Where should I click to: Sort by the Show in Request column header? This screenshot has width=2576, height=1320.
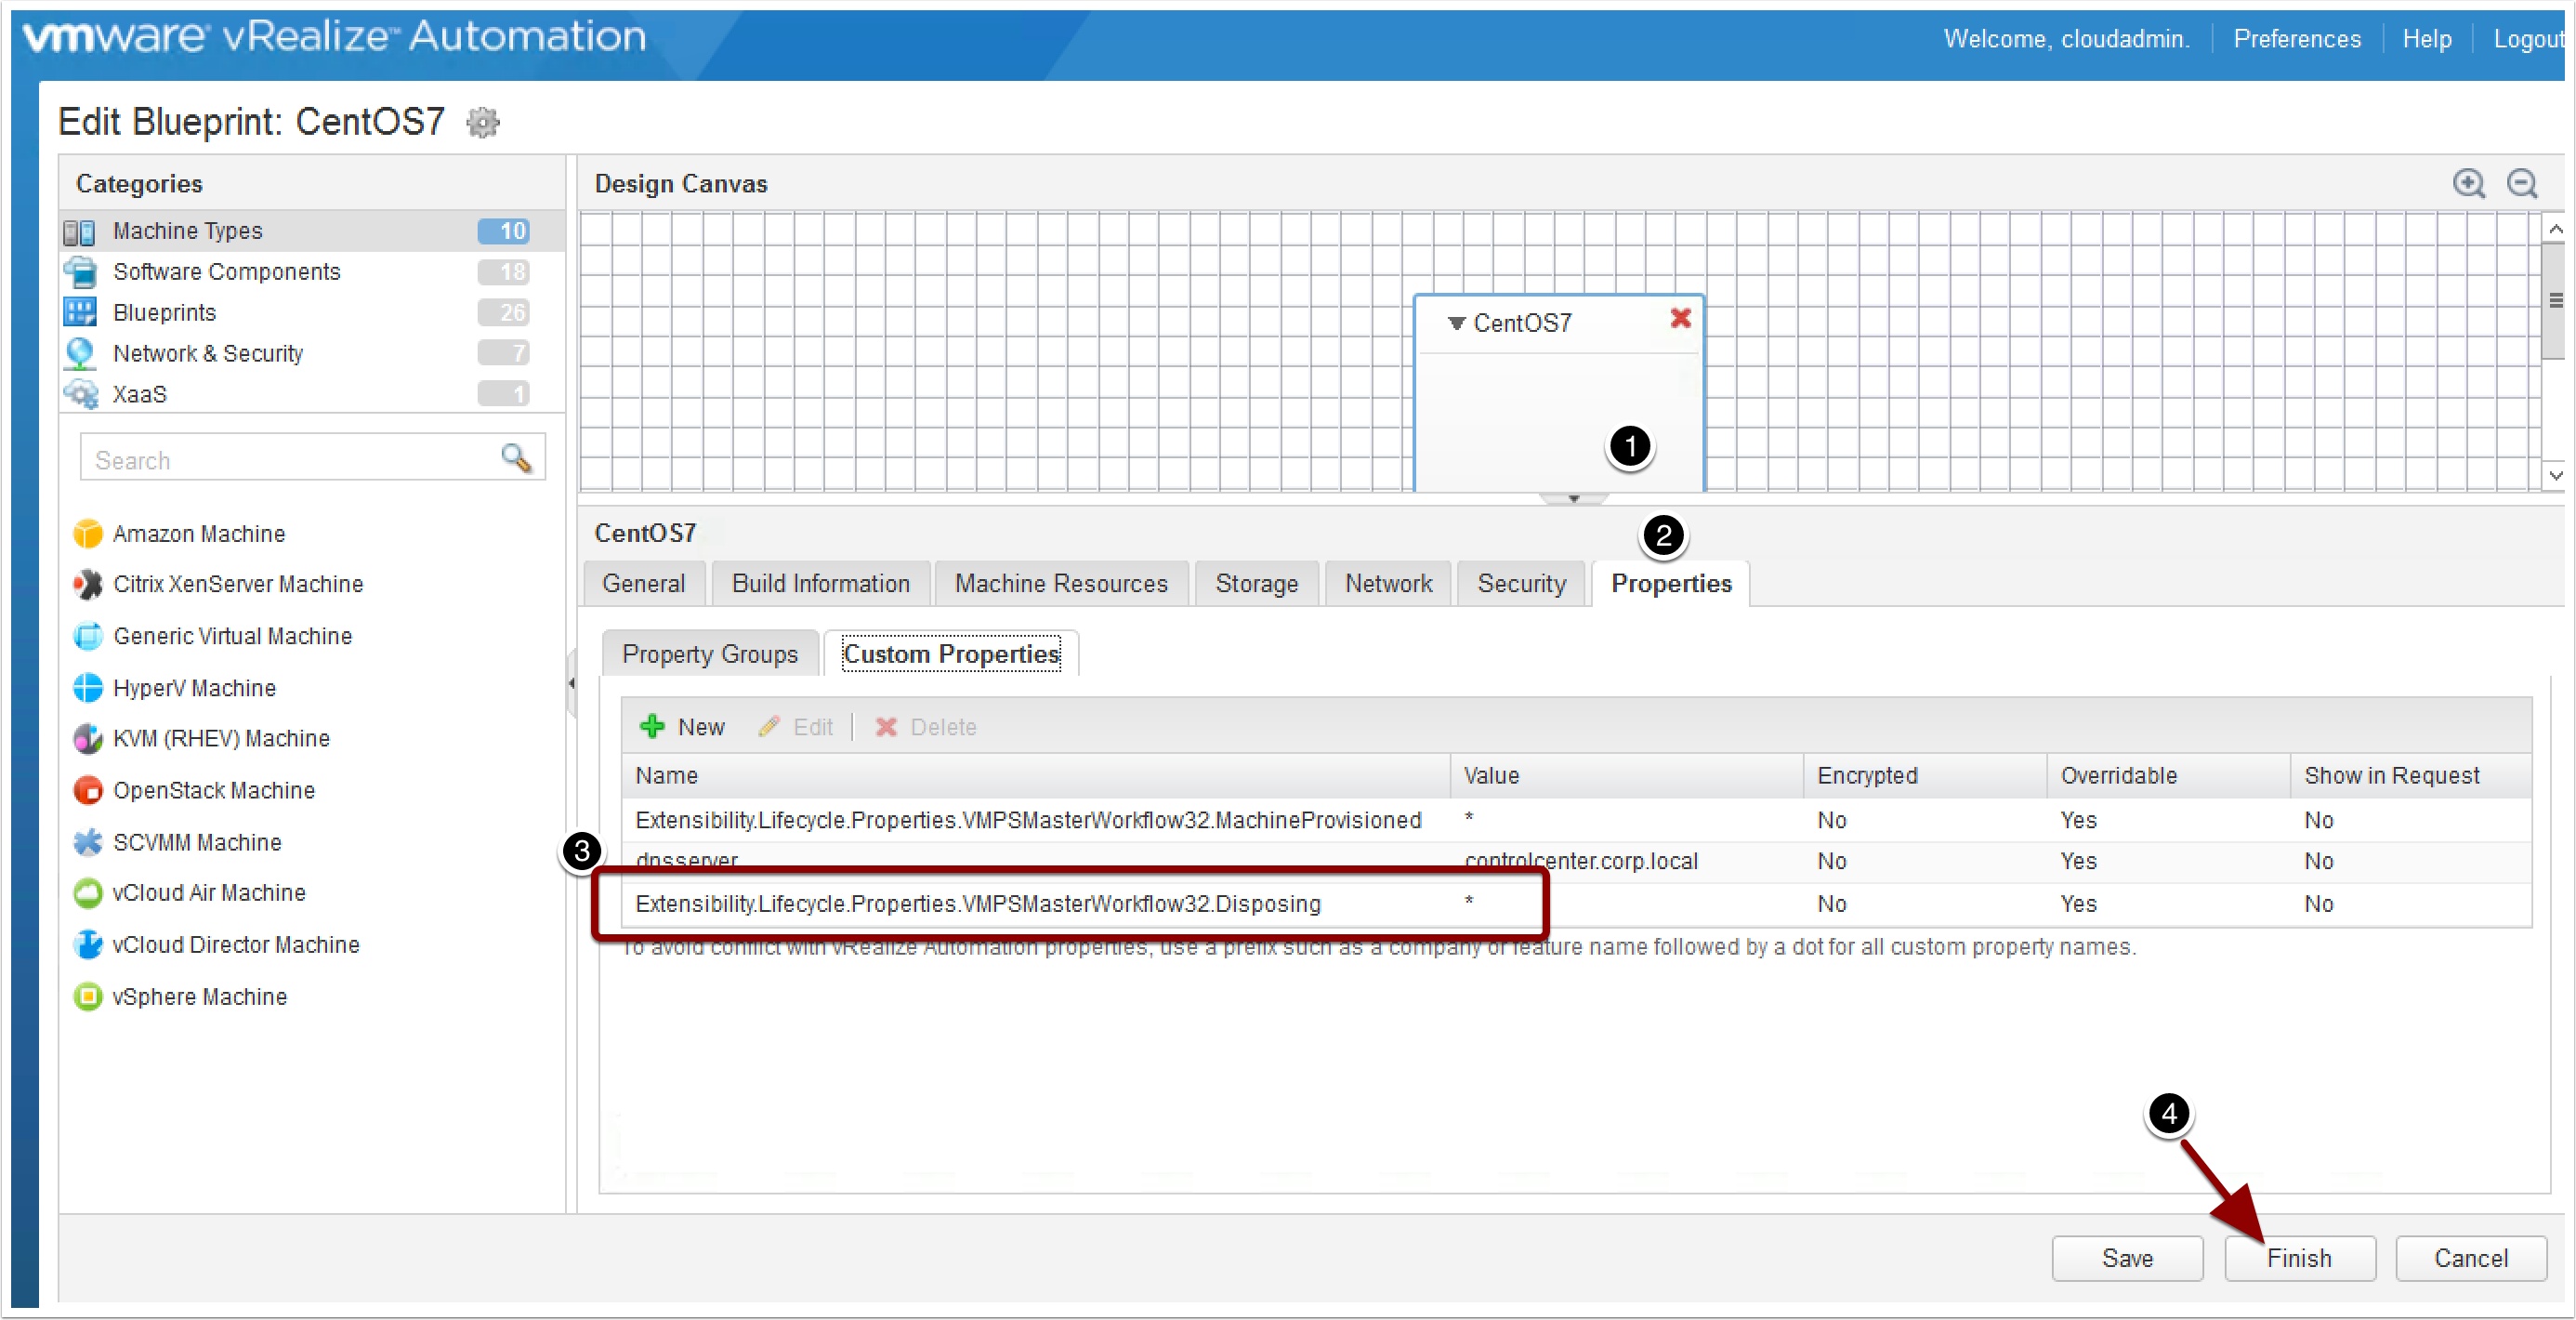coord(2412,776)
